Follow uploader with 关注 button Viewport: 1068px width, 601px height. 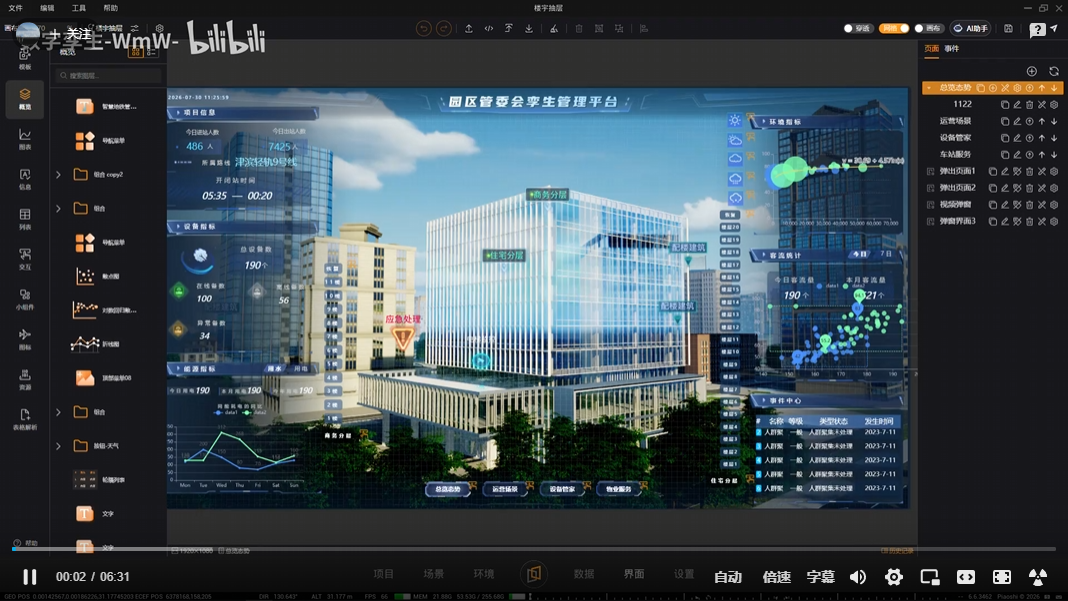pos(72,34)
